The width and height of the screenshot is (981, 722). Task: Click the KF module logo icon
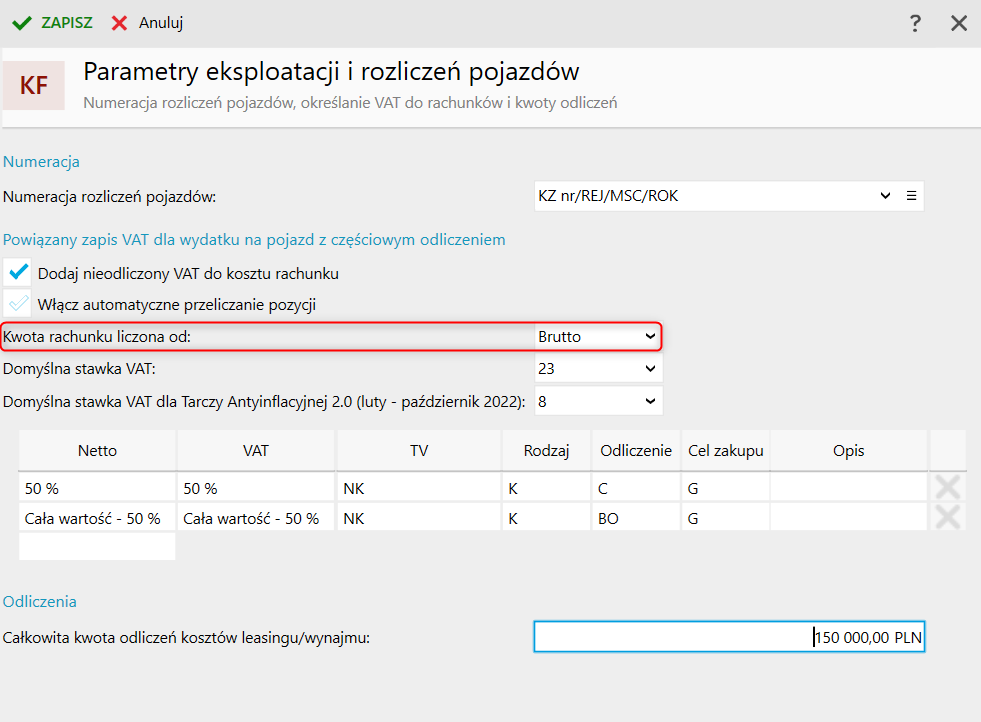coord(34,86)
